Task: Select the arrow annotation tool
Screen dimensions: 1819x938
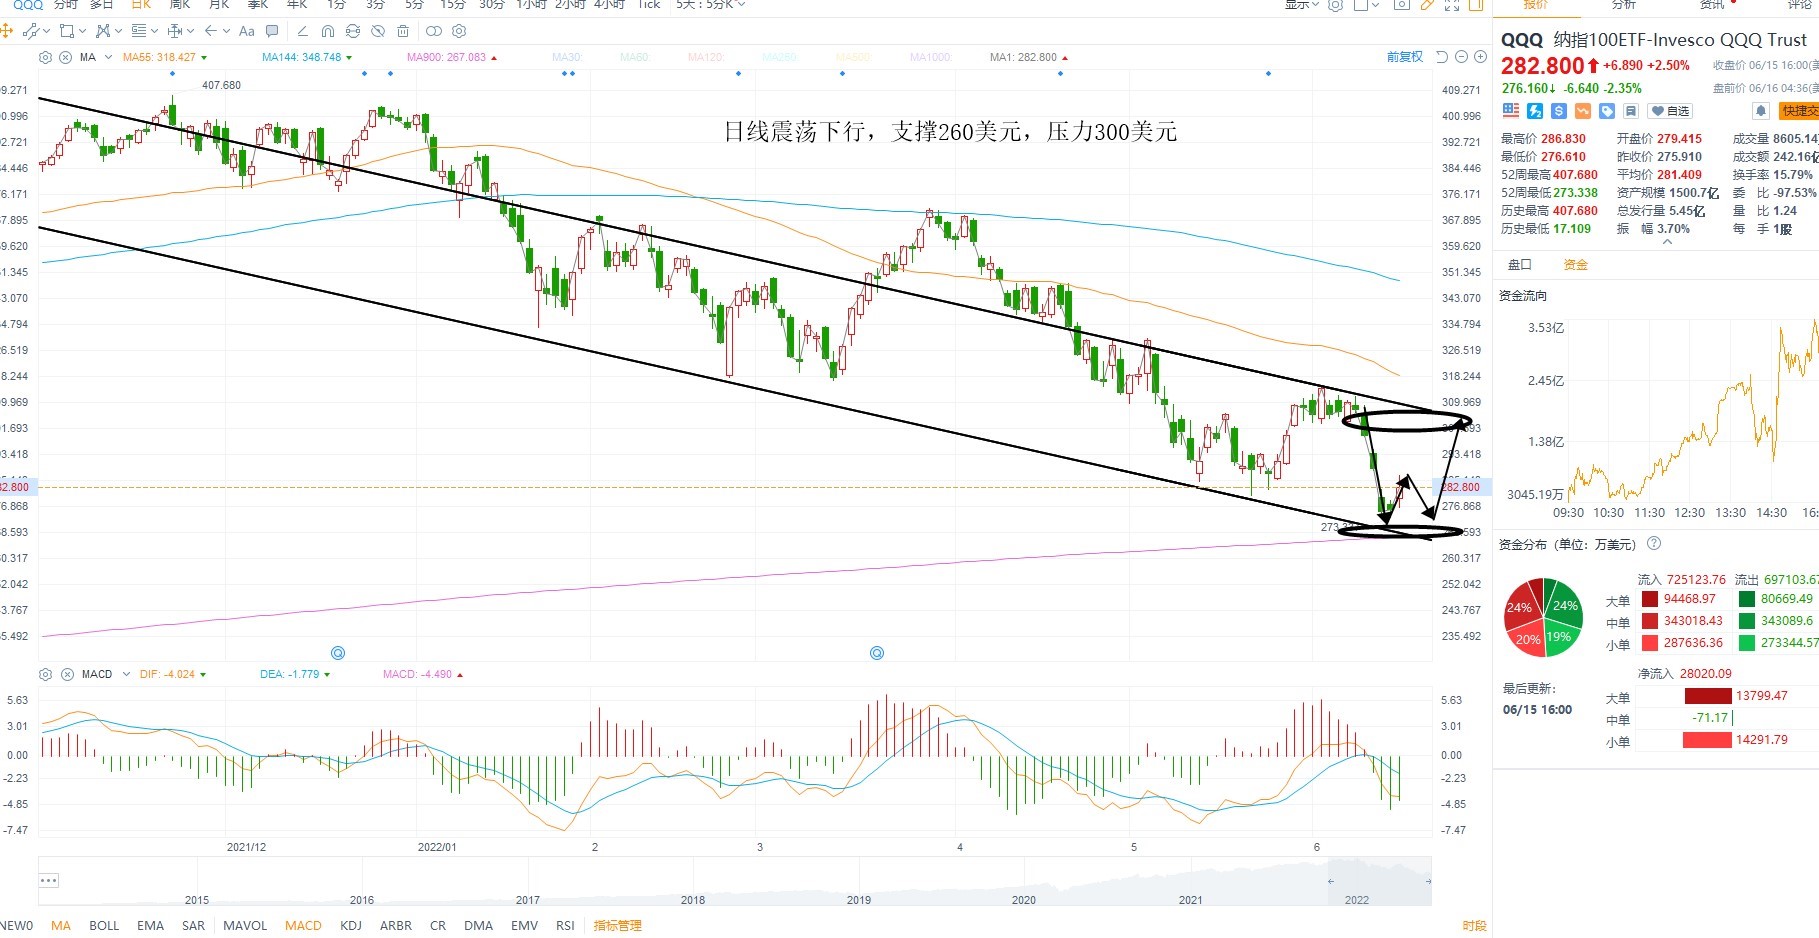Action: tap(211, 31)
